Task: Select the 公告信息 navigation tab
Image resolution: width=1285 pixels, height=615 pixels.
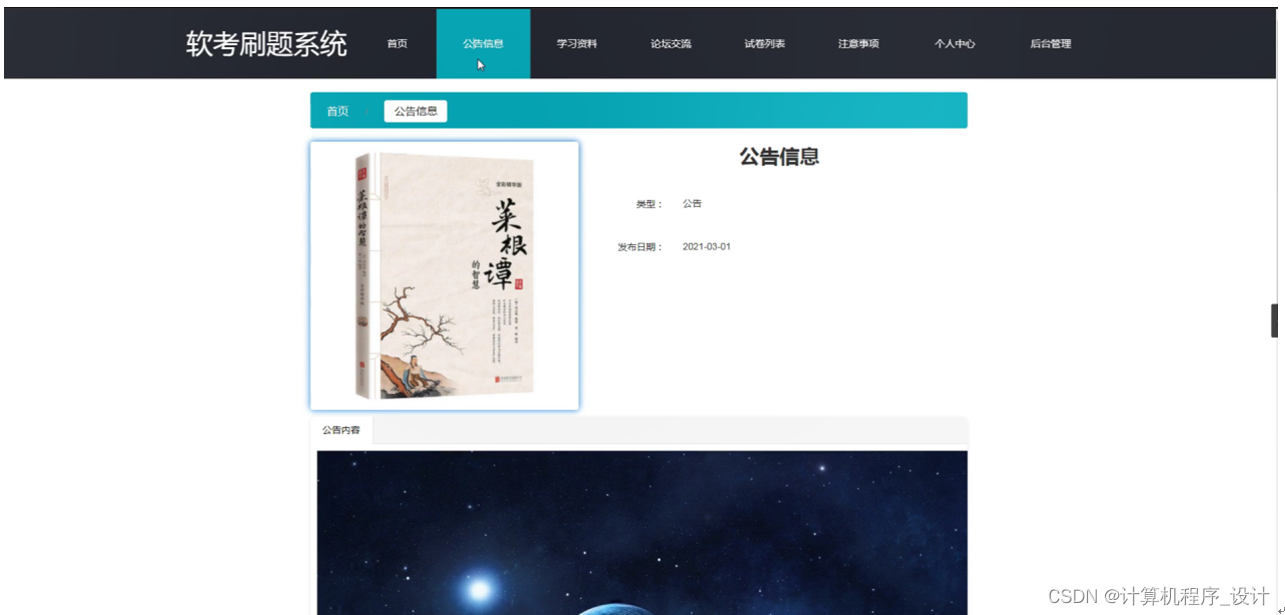Action: [483, 44]
